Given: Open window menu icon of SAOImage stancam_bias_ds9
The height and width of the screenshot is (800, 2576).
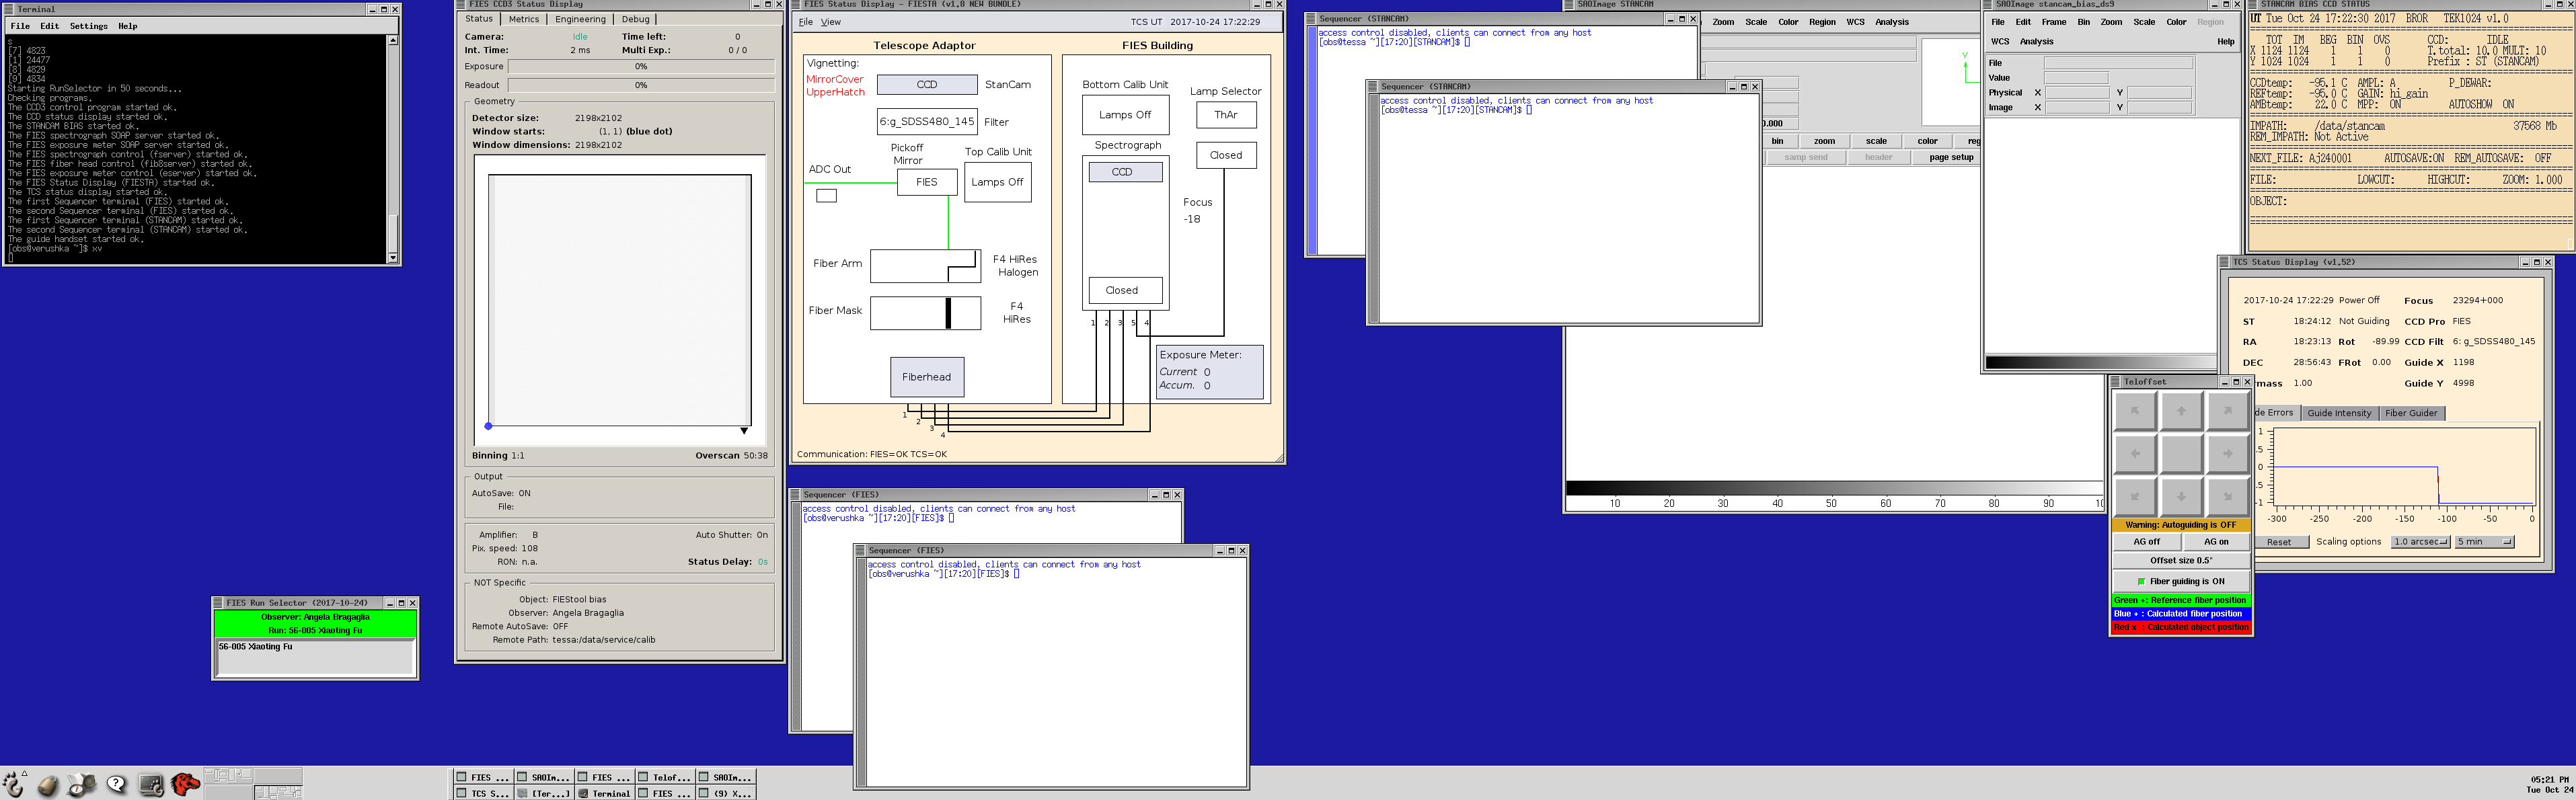Looking at the screenshot, I should pyautogui.click(x=1988, y=4).
